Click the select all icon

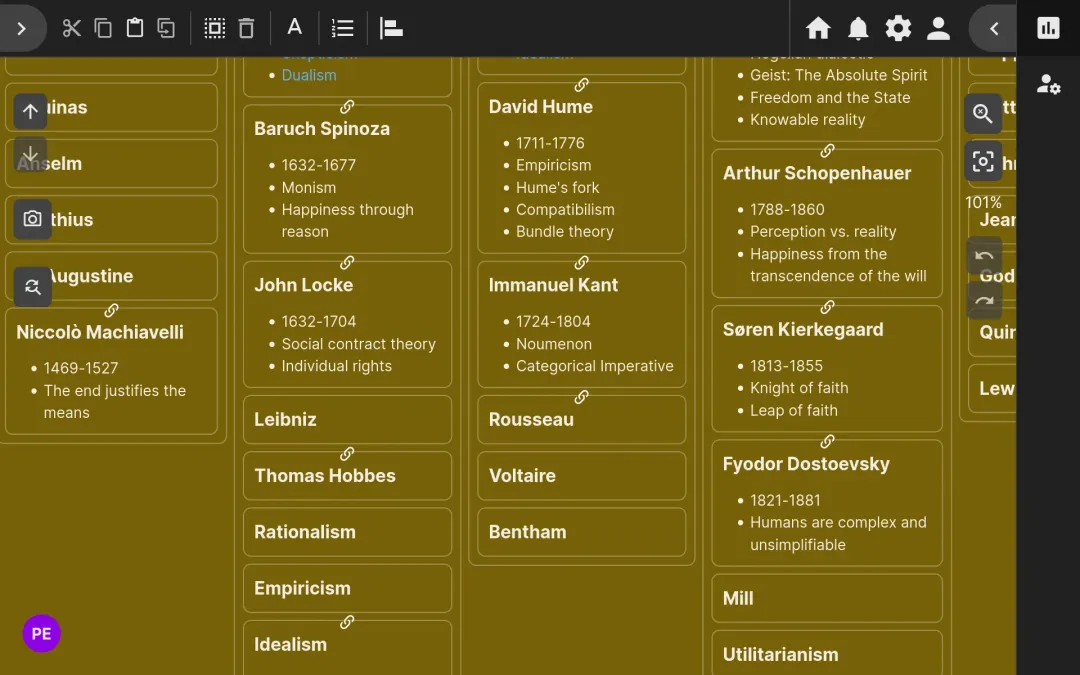pos(215,28)
